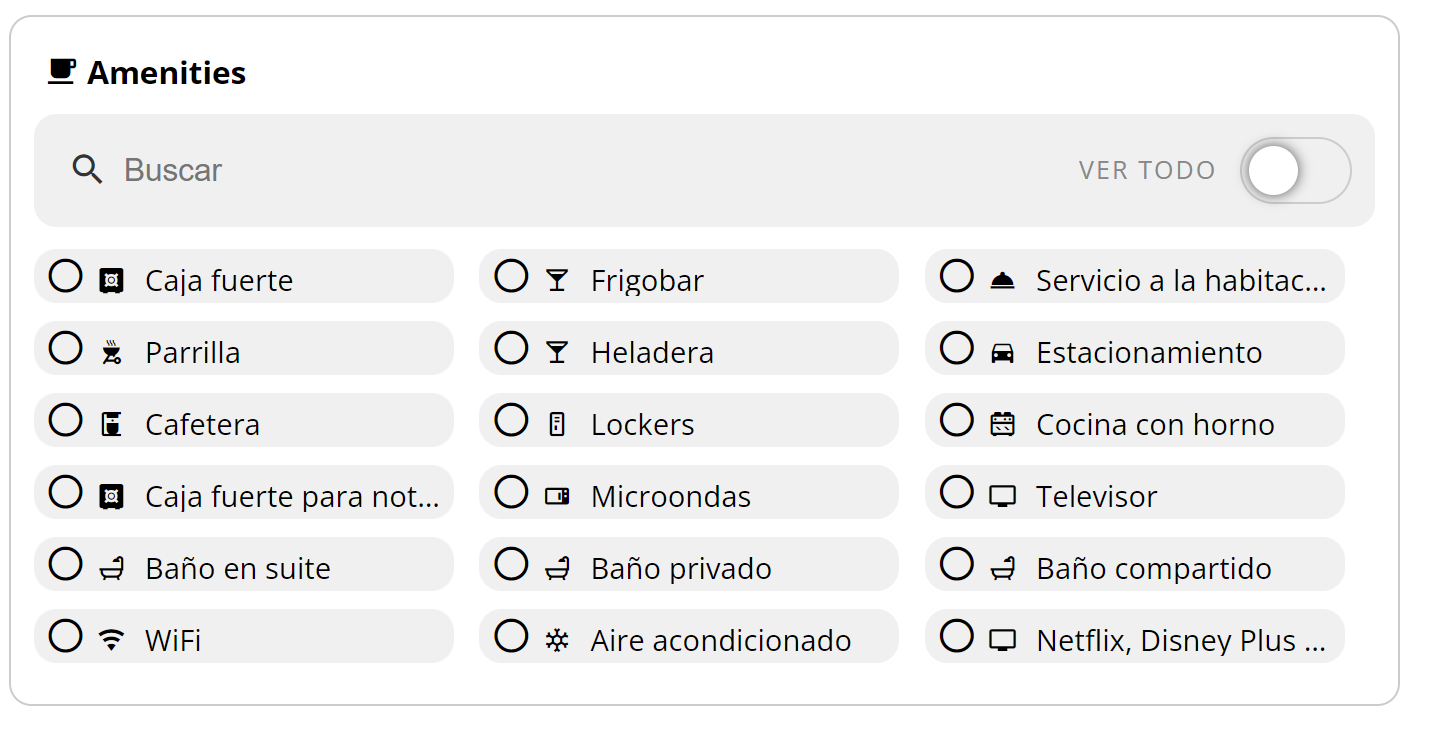Choose the Netflix, Disney Plus amenity
The width and height of the screenshot is (1430, 730).
tap(1135, 639)
